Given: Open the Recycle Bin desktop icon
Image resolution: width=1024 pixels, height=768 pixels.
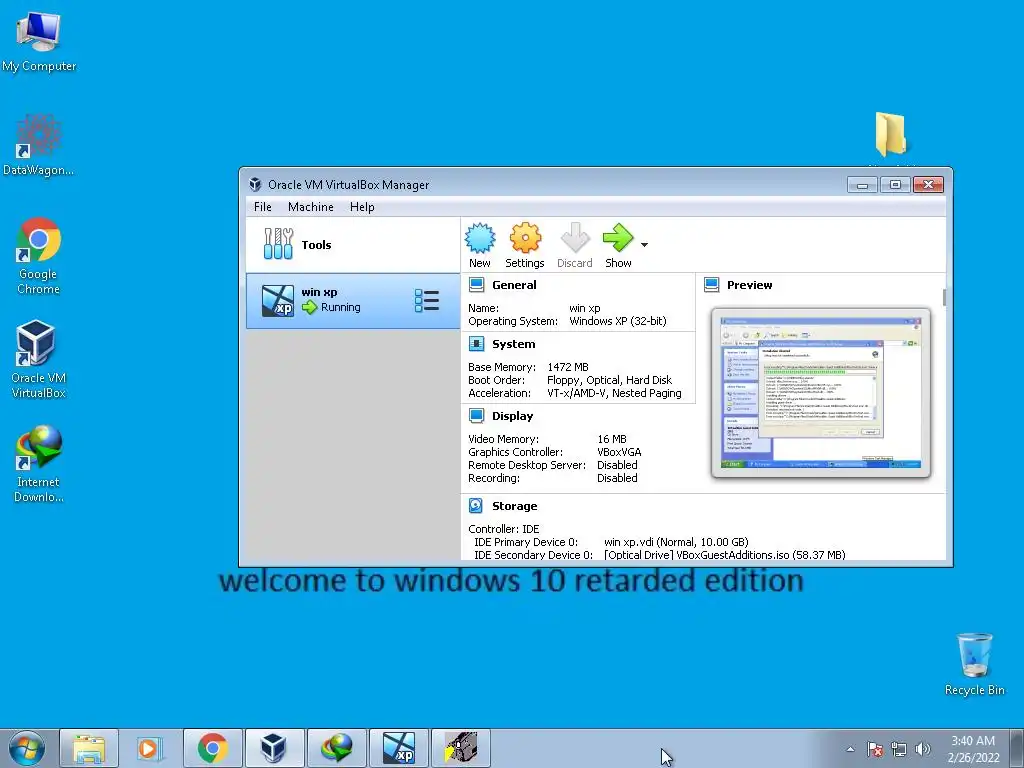Looking at the screenshot, I should click(x=974, y=664).
